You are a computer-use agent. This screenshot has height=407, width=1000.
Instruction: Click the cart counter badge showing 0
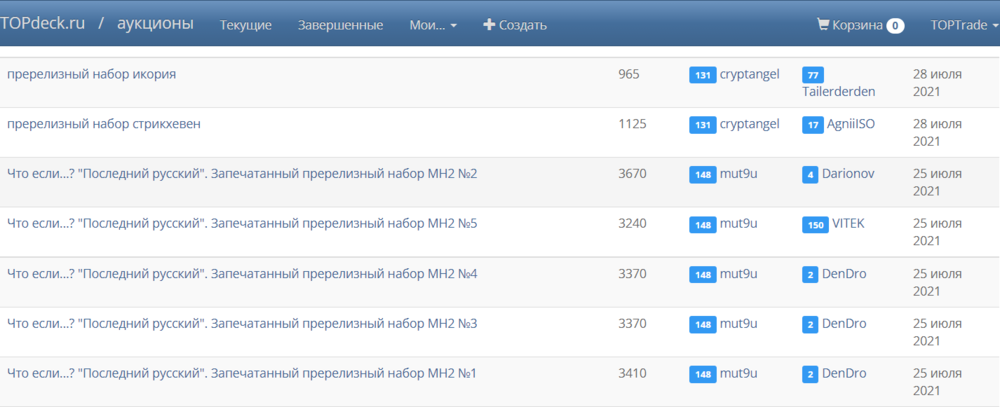tap(895, 26)
